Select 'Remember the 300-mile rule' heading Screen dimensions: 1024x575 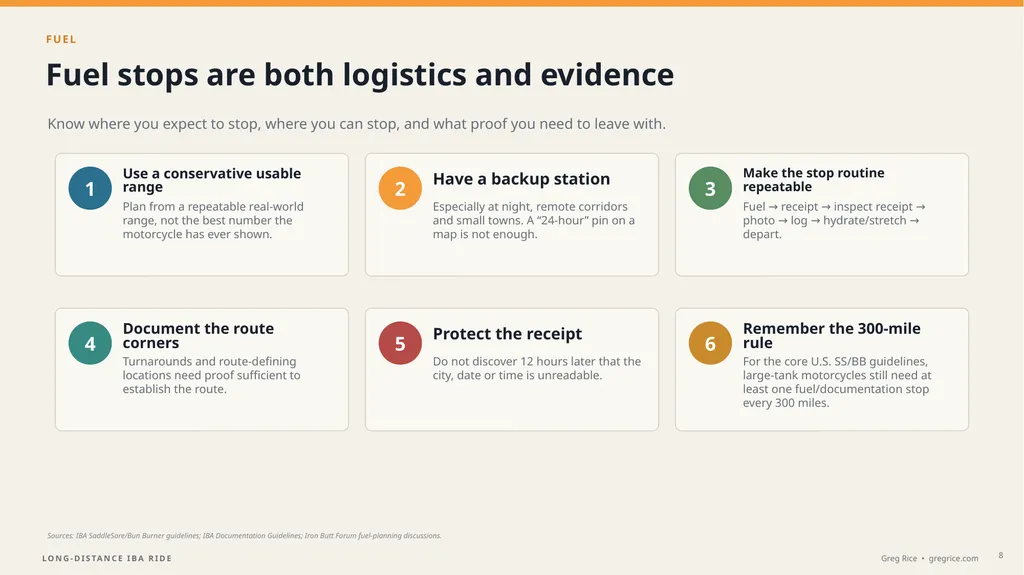[x=831, y=335]
